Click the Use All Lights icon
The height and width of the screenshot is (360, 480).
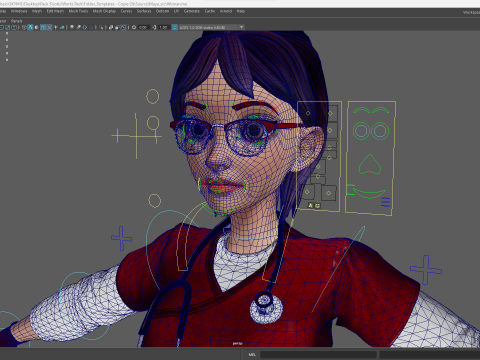[x=56, y=27]
